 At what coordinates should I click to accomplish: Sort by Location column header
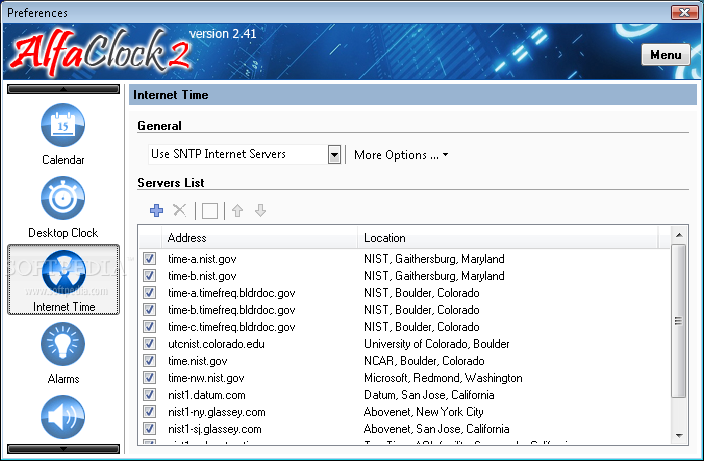click(508, 237)
